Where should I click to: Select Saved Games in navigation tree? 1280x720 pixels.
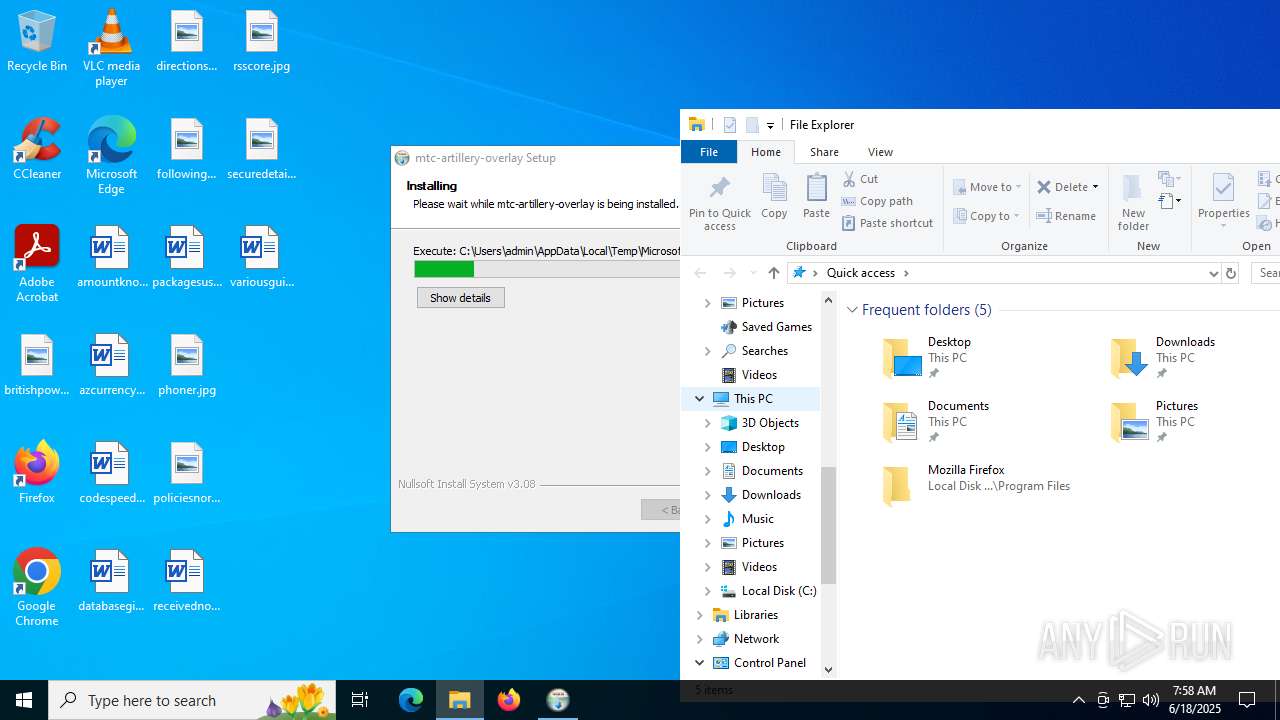[766, 327]
